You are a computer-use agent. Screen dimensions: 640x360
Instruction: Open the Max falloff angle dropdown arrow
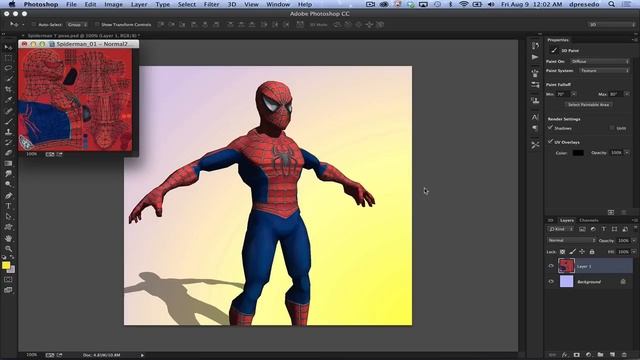[x=627, y=94]
